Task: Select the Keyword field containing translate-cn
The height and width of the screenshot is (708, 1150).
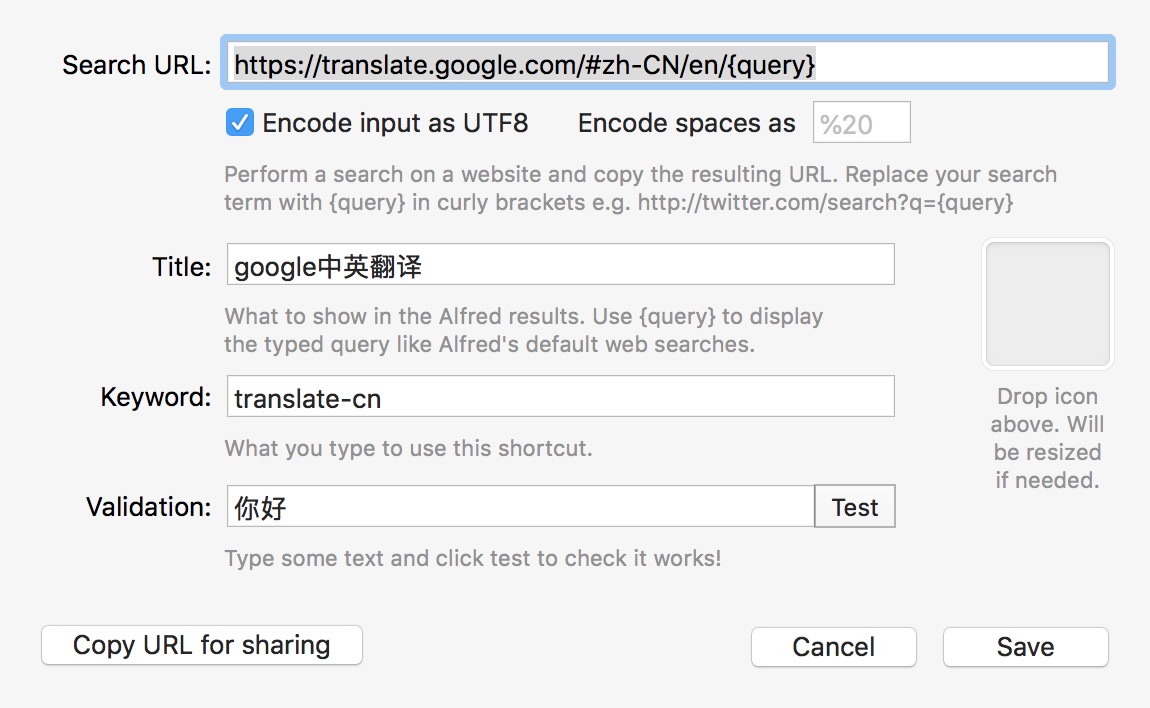Action: click(560, 396)
